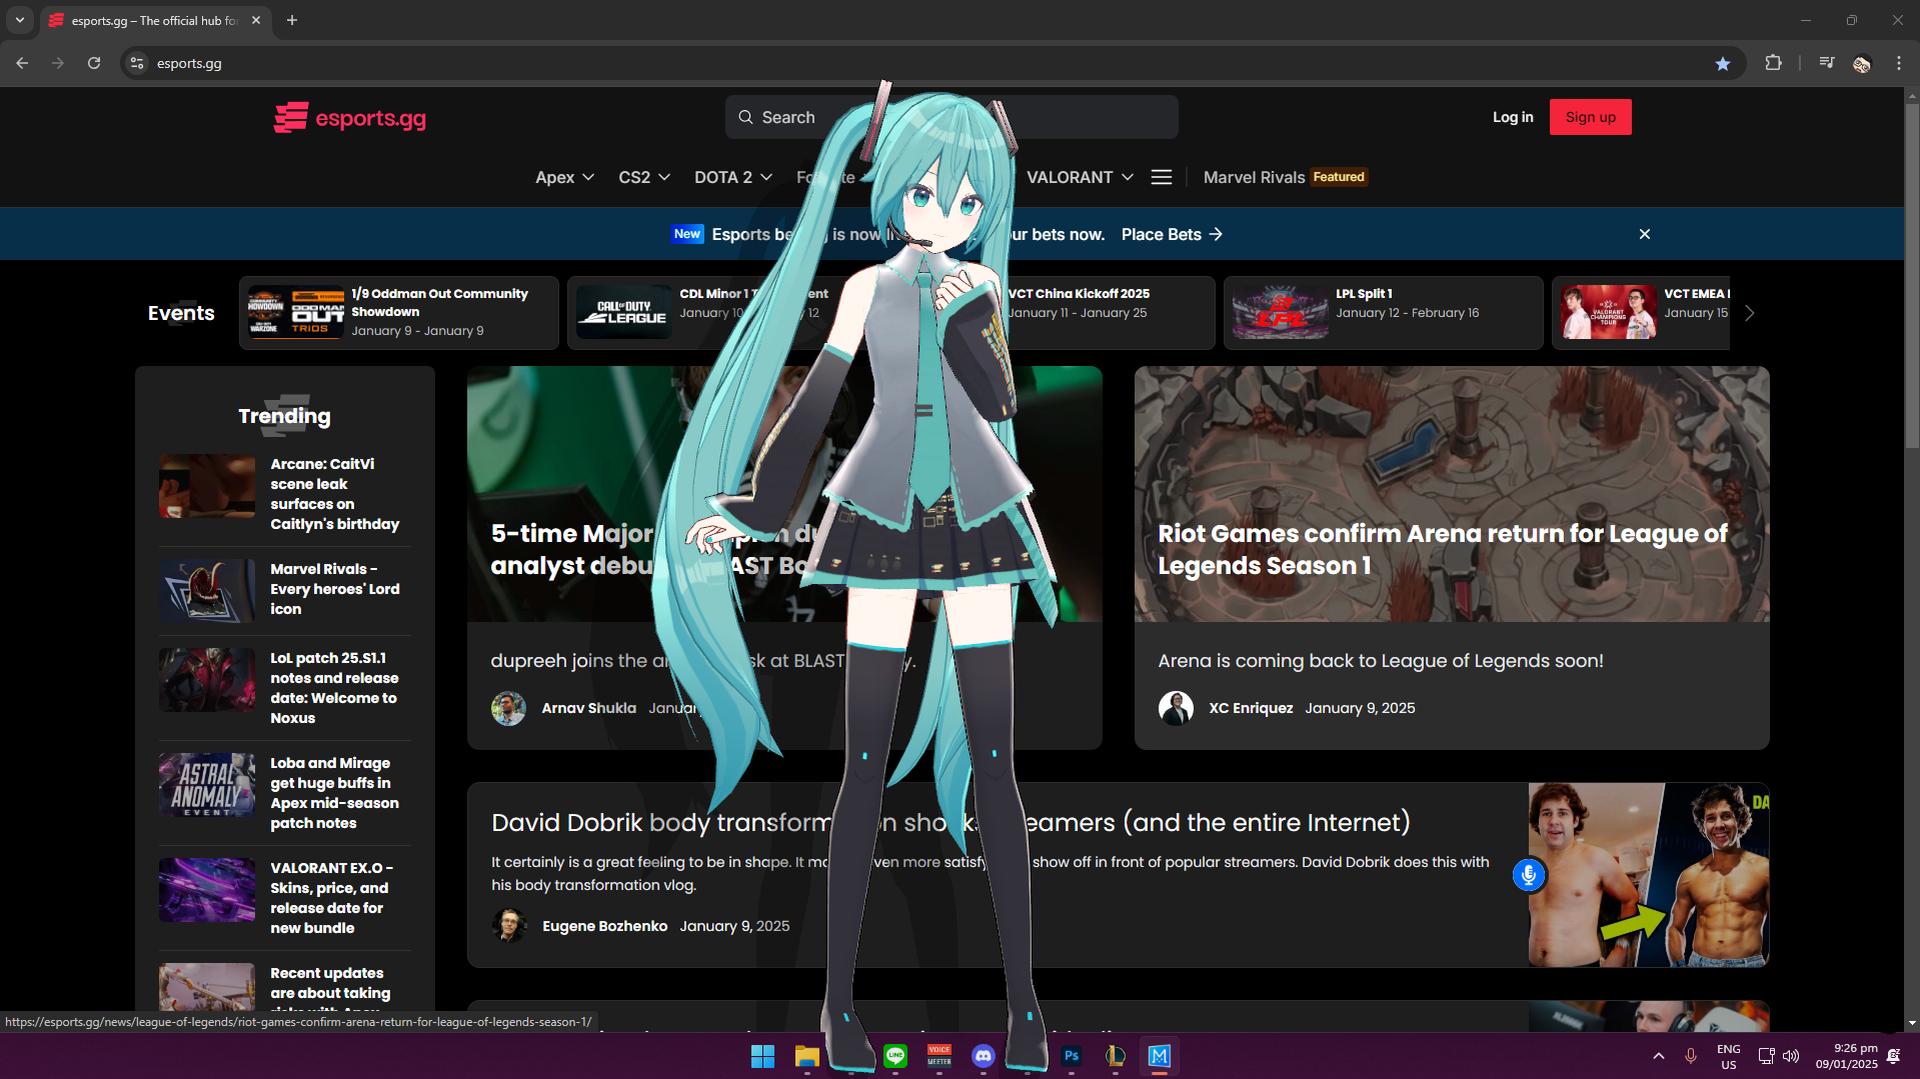Open the DOTA 2 navigation menu
The image size is (1920, 1079).
tap(733, 177)
